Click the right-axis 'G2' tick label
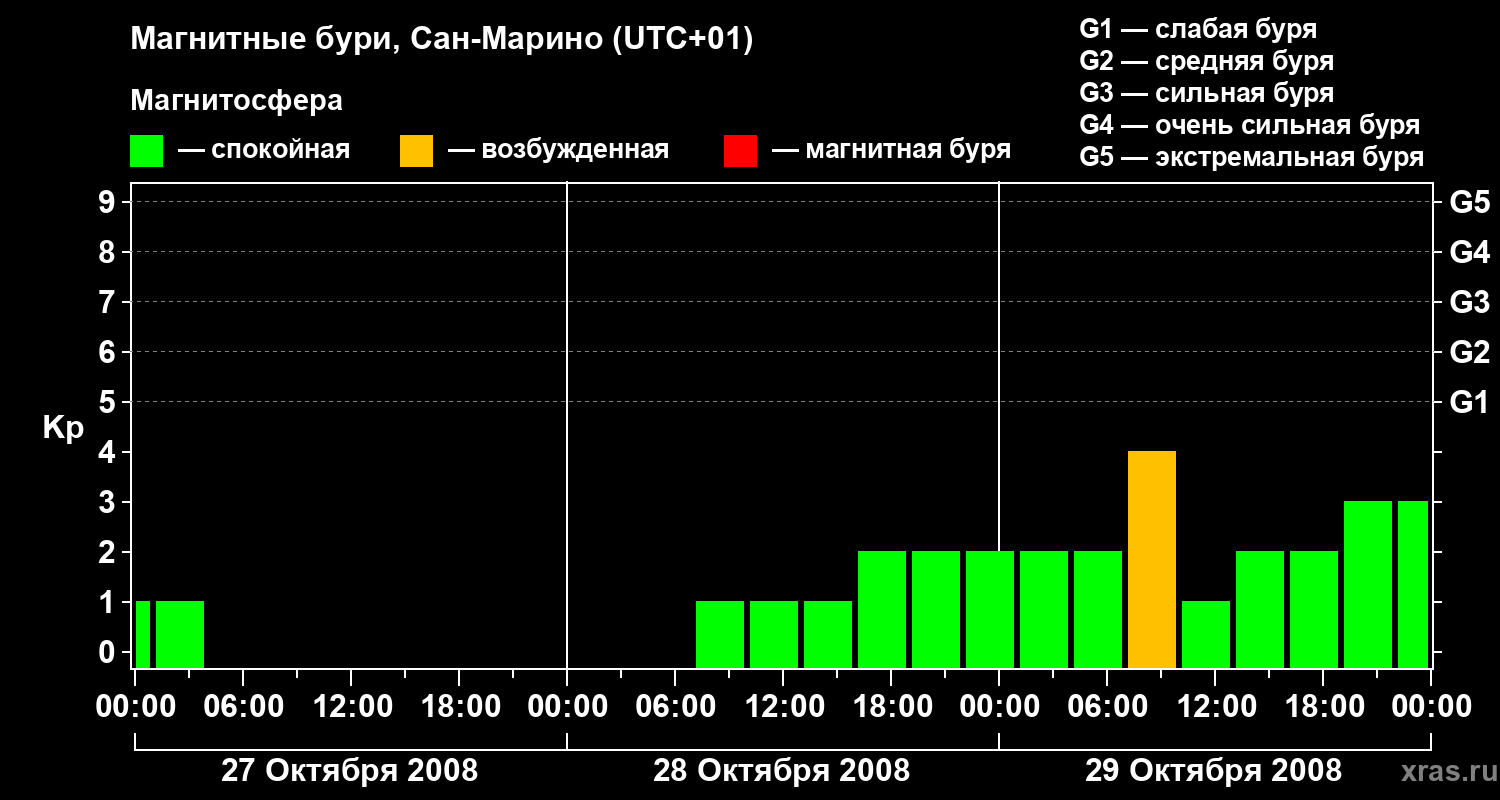 [1469, 352]
